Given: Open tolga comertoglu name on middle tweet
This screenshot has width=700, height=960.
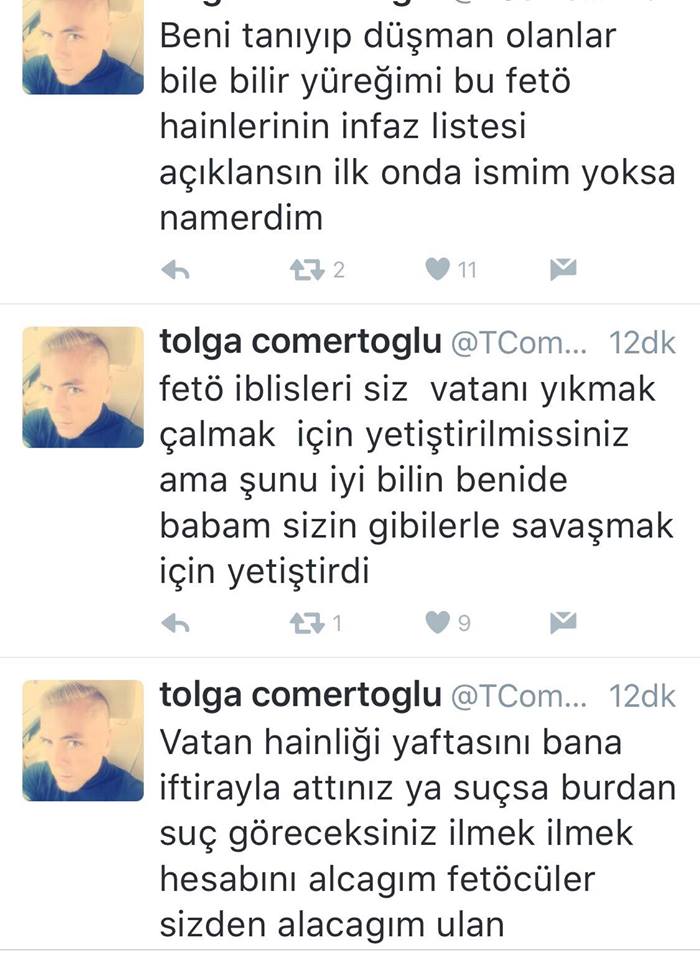Looking at the screenshot, I should [300, 342].
